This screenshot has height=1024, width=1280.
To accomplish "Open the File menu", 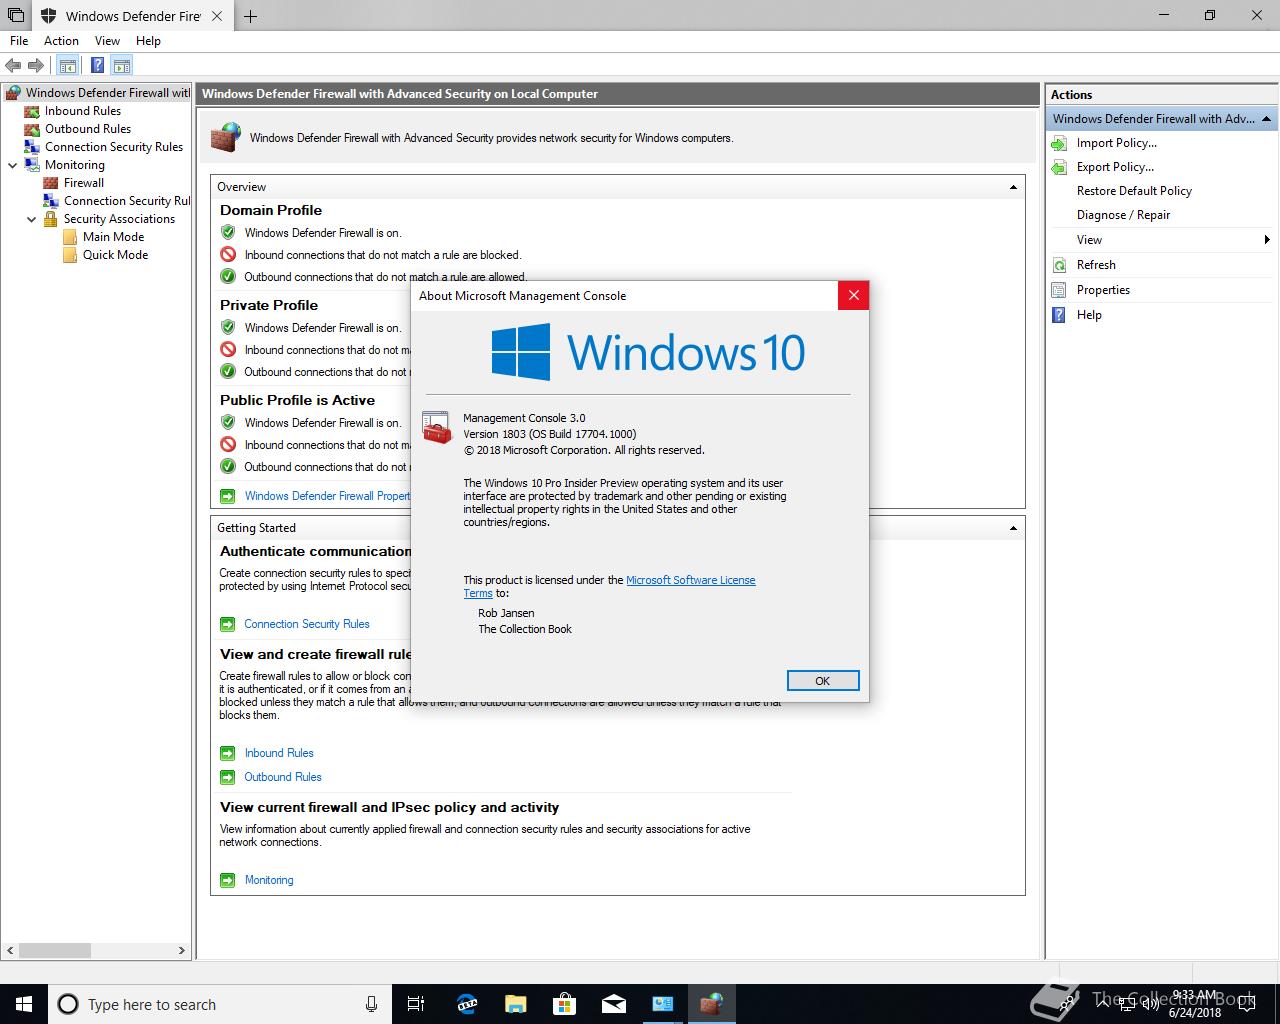I will tap(19, 41).
